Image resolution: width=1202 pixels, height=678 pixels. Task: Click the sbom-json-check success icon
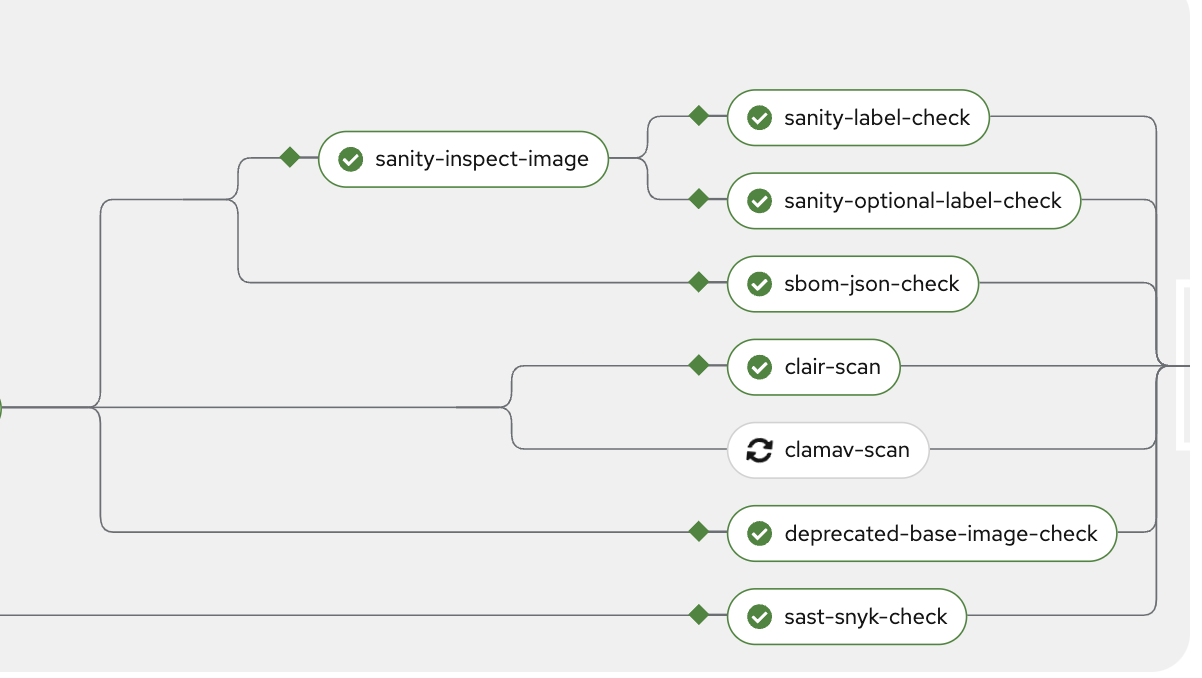coord(760,284)
